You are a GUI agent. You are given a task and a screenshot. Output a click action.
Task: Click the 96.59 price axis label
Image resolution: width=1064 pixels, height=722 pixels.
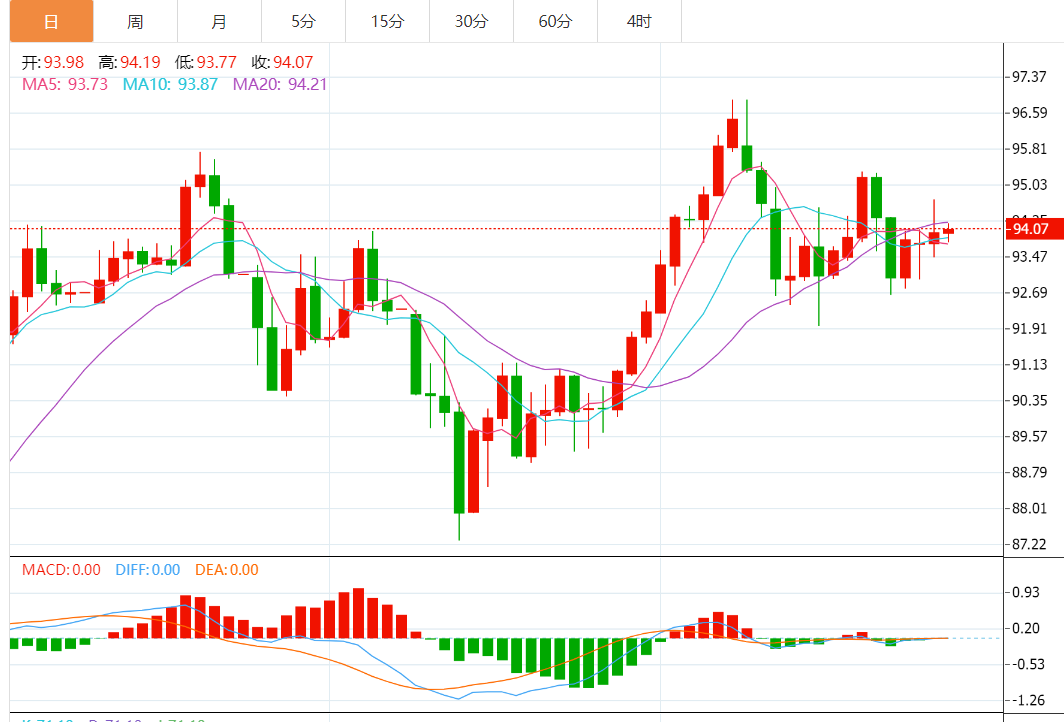[1029, 113]
